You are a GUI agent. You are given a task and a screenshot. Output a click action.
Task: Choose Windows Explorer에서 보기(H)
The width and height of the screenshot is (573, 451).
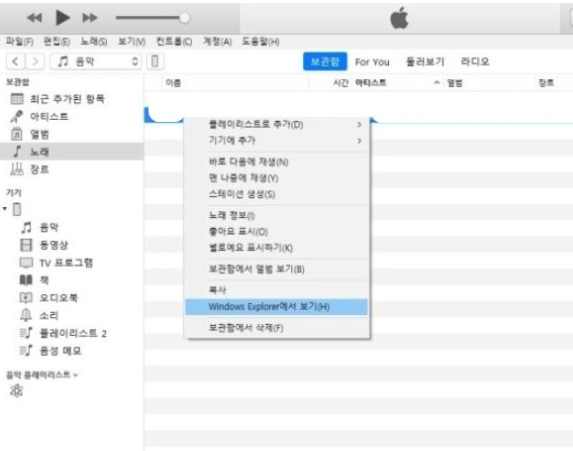click(277, 307)
